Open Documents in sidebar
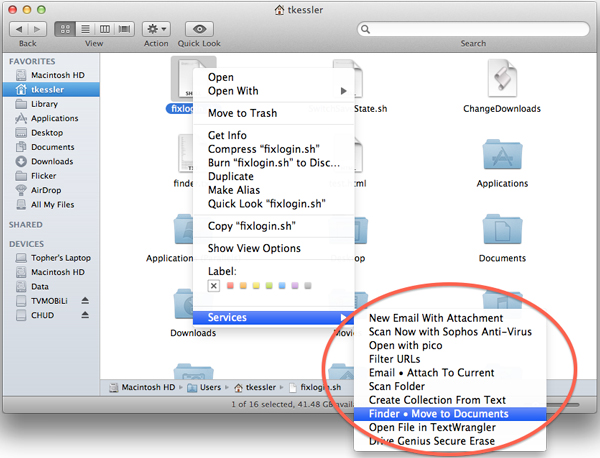600x458 pixels. click(51, 147)
